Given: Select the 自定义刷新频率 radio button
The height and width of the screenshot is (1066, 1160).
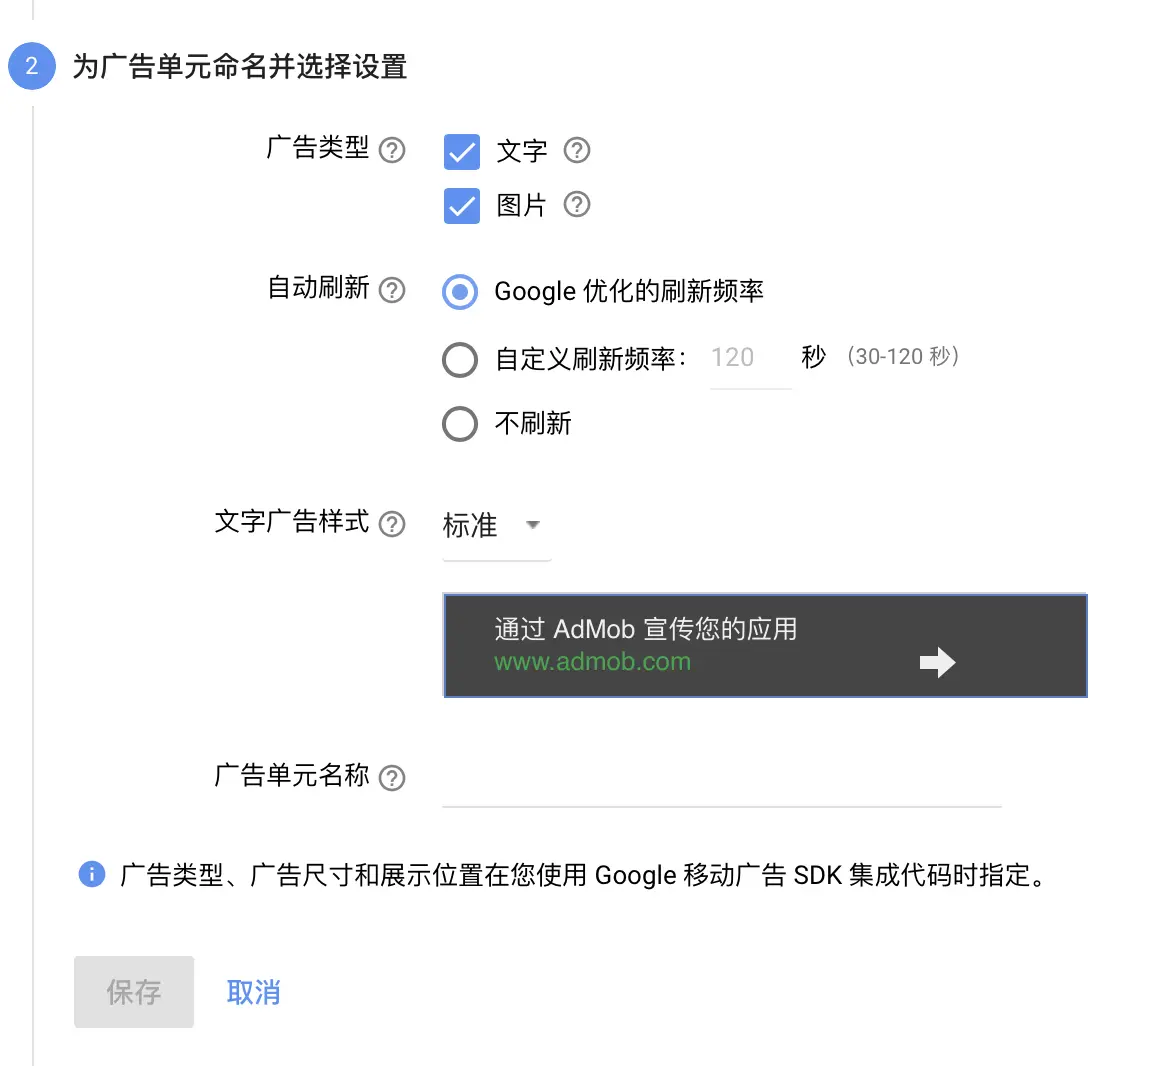Looking at the screenshot, I should [x=459, y=360].
